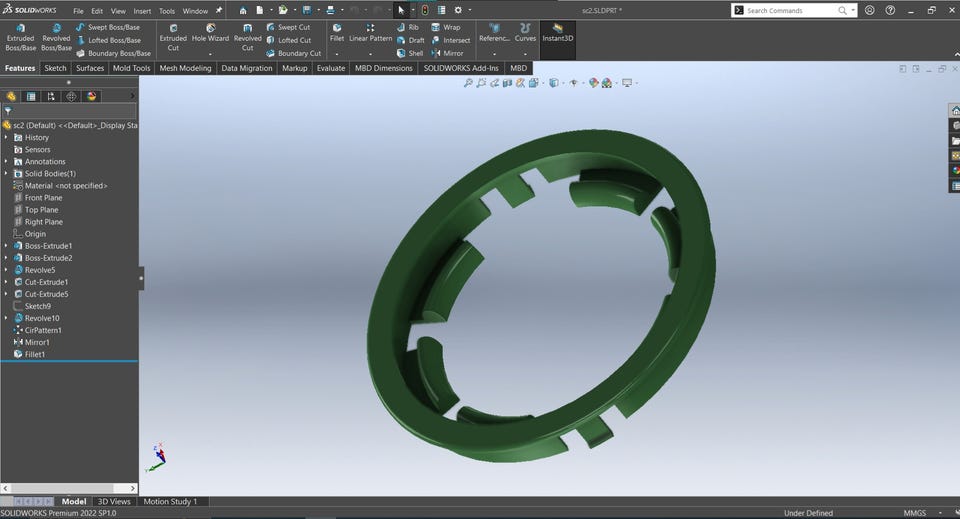Click the MMGS unit system button
The width and height of the screenshot is (960, 519).
coord(914,513)
